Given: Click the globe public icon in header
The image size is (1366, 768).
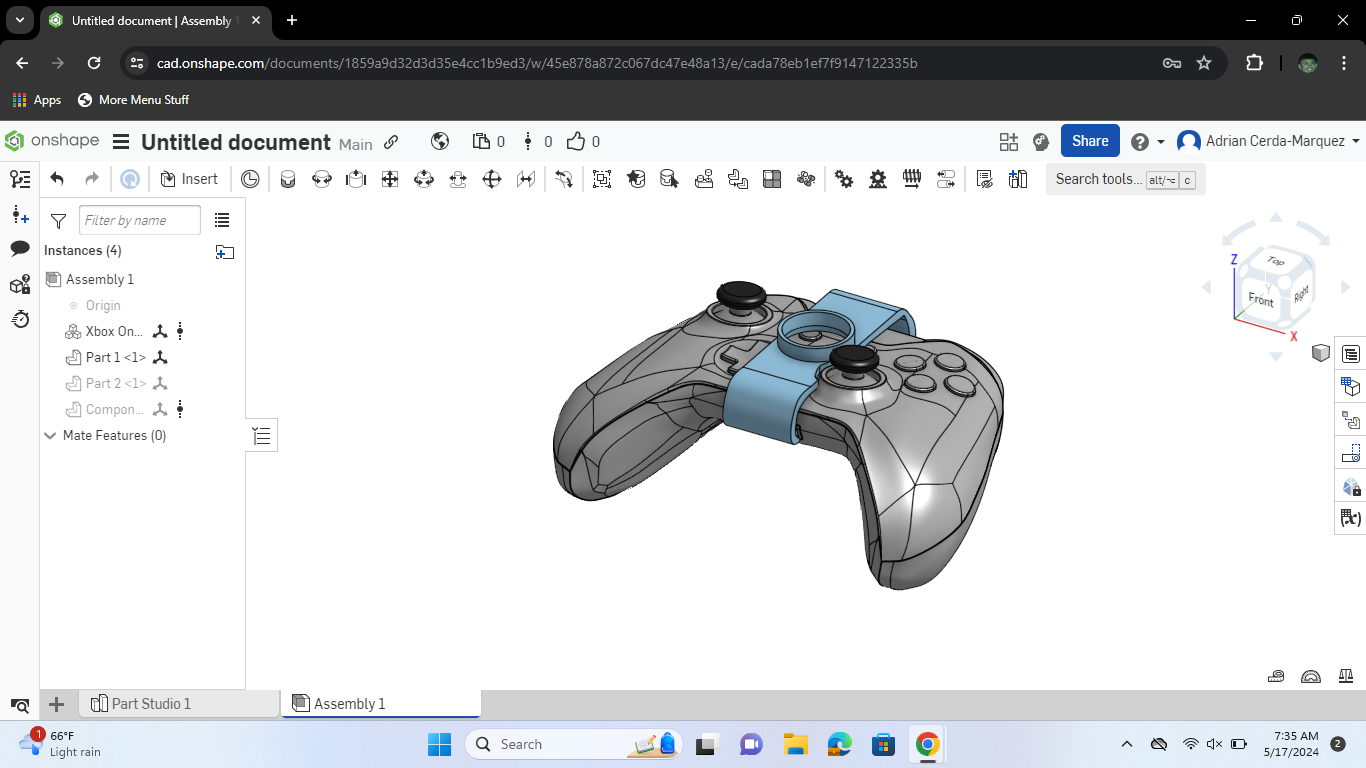Looking at the screenshot, I should (x=439, y=141).
